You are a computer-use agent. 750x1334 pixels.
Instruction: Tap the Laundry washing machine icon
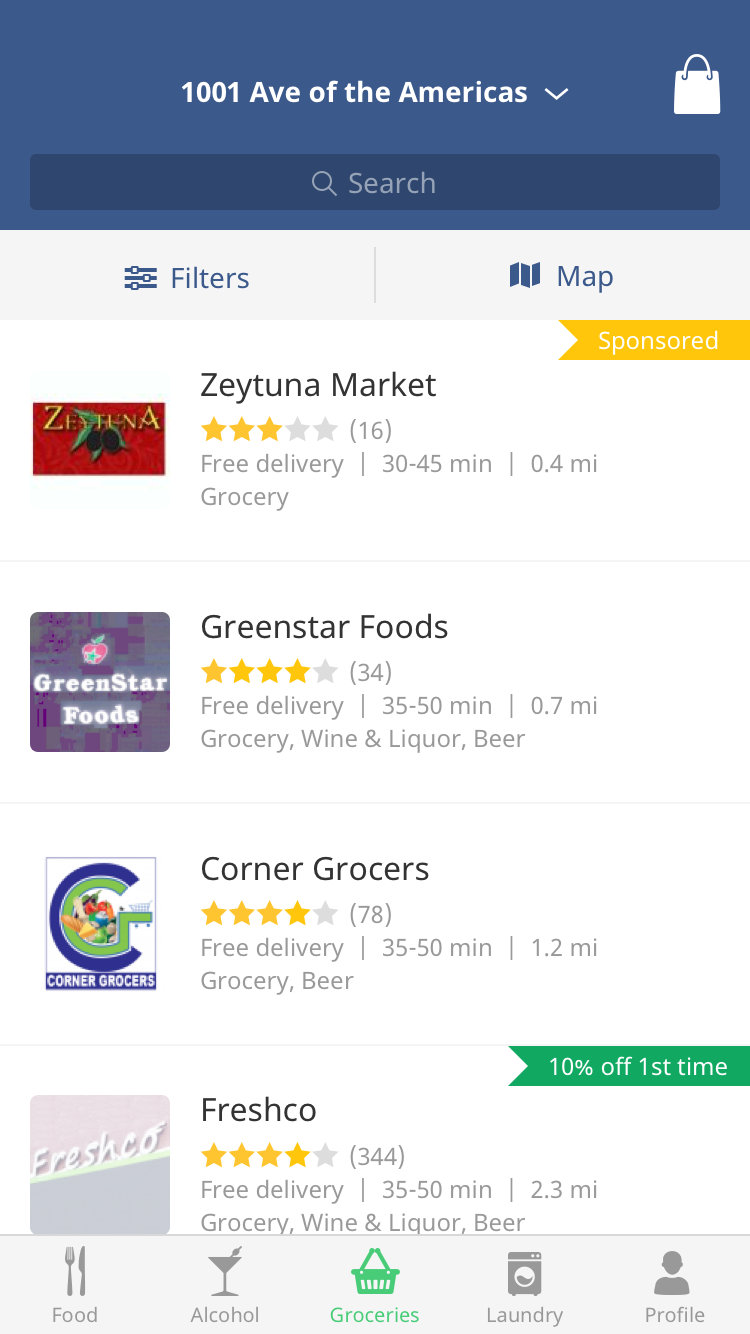point(524,1272)
